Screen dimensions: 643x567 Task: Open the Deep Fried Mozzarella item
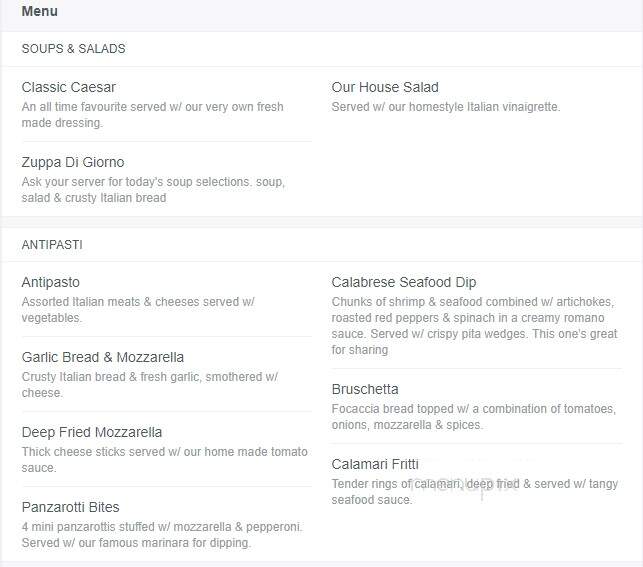[x=92, y=433]
